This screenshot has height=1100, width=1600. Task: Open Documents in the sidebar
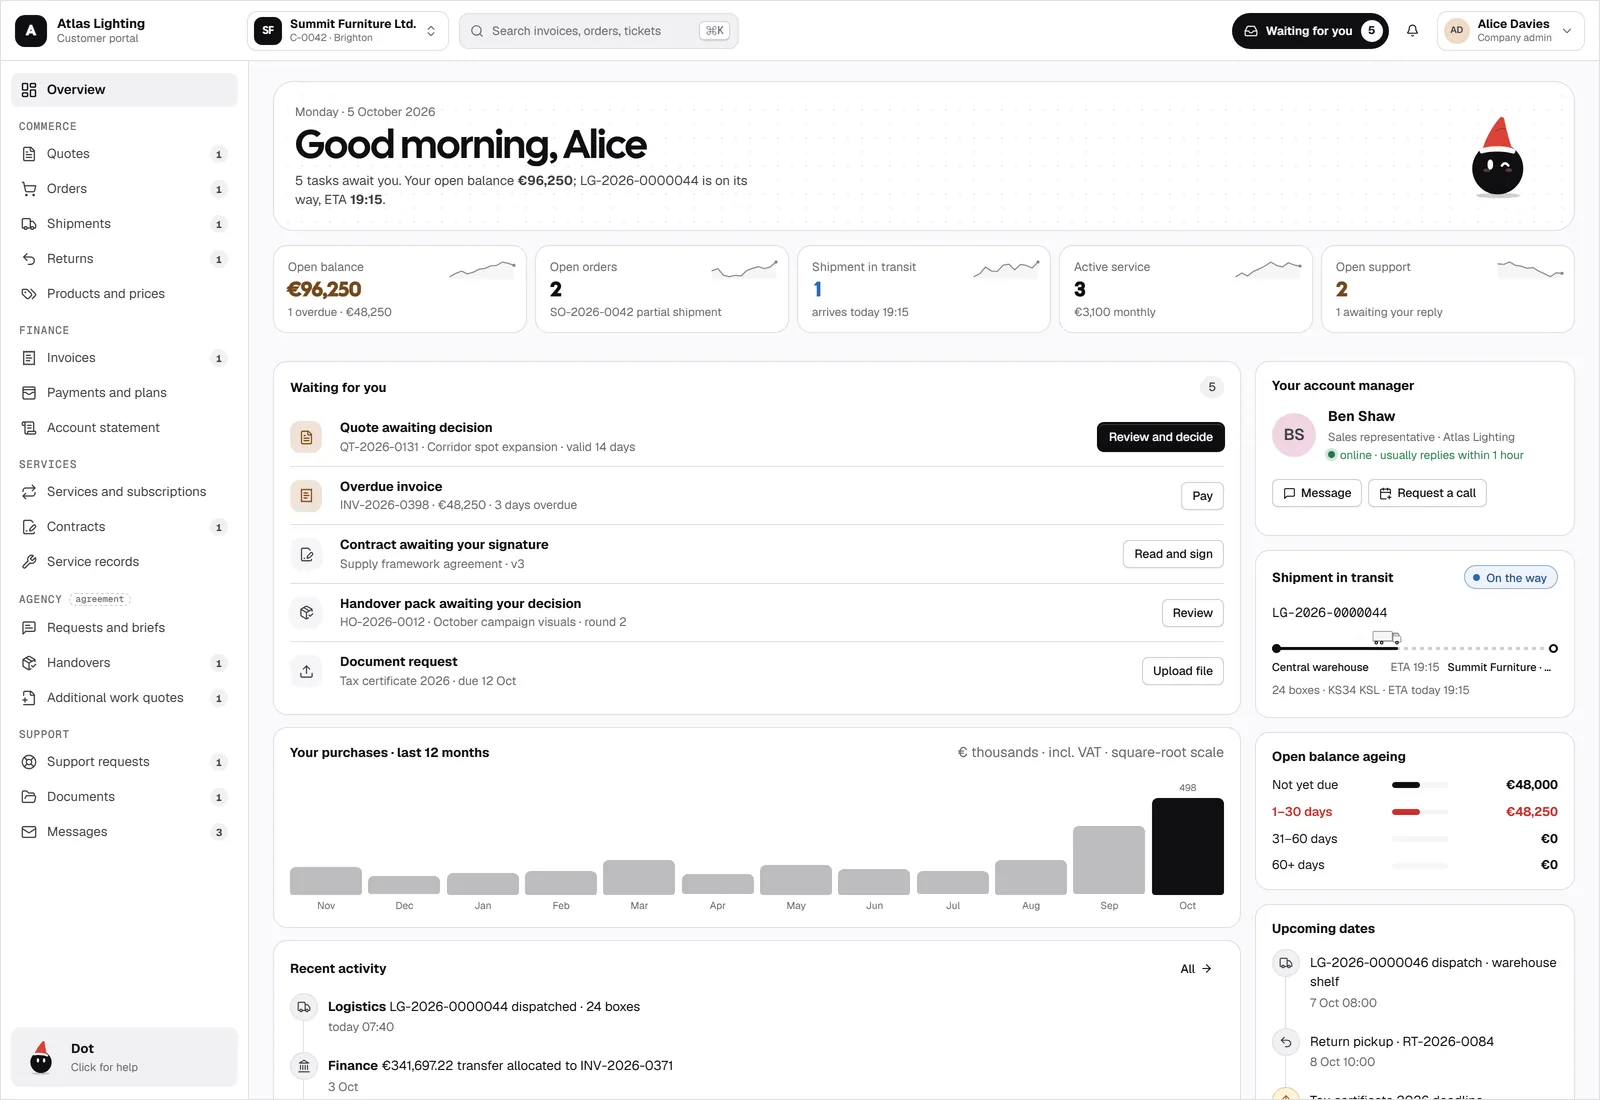pos(125,797)
